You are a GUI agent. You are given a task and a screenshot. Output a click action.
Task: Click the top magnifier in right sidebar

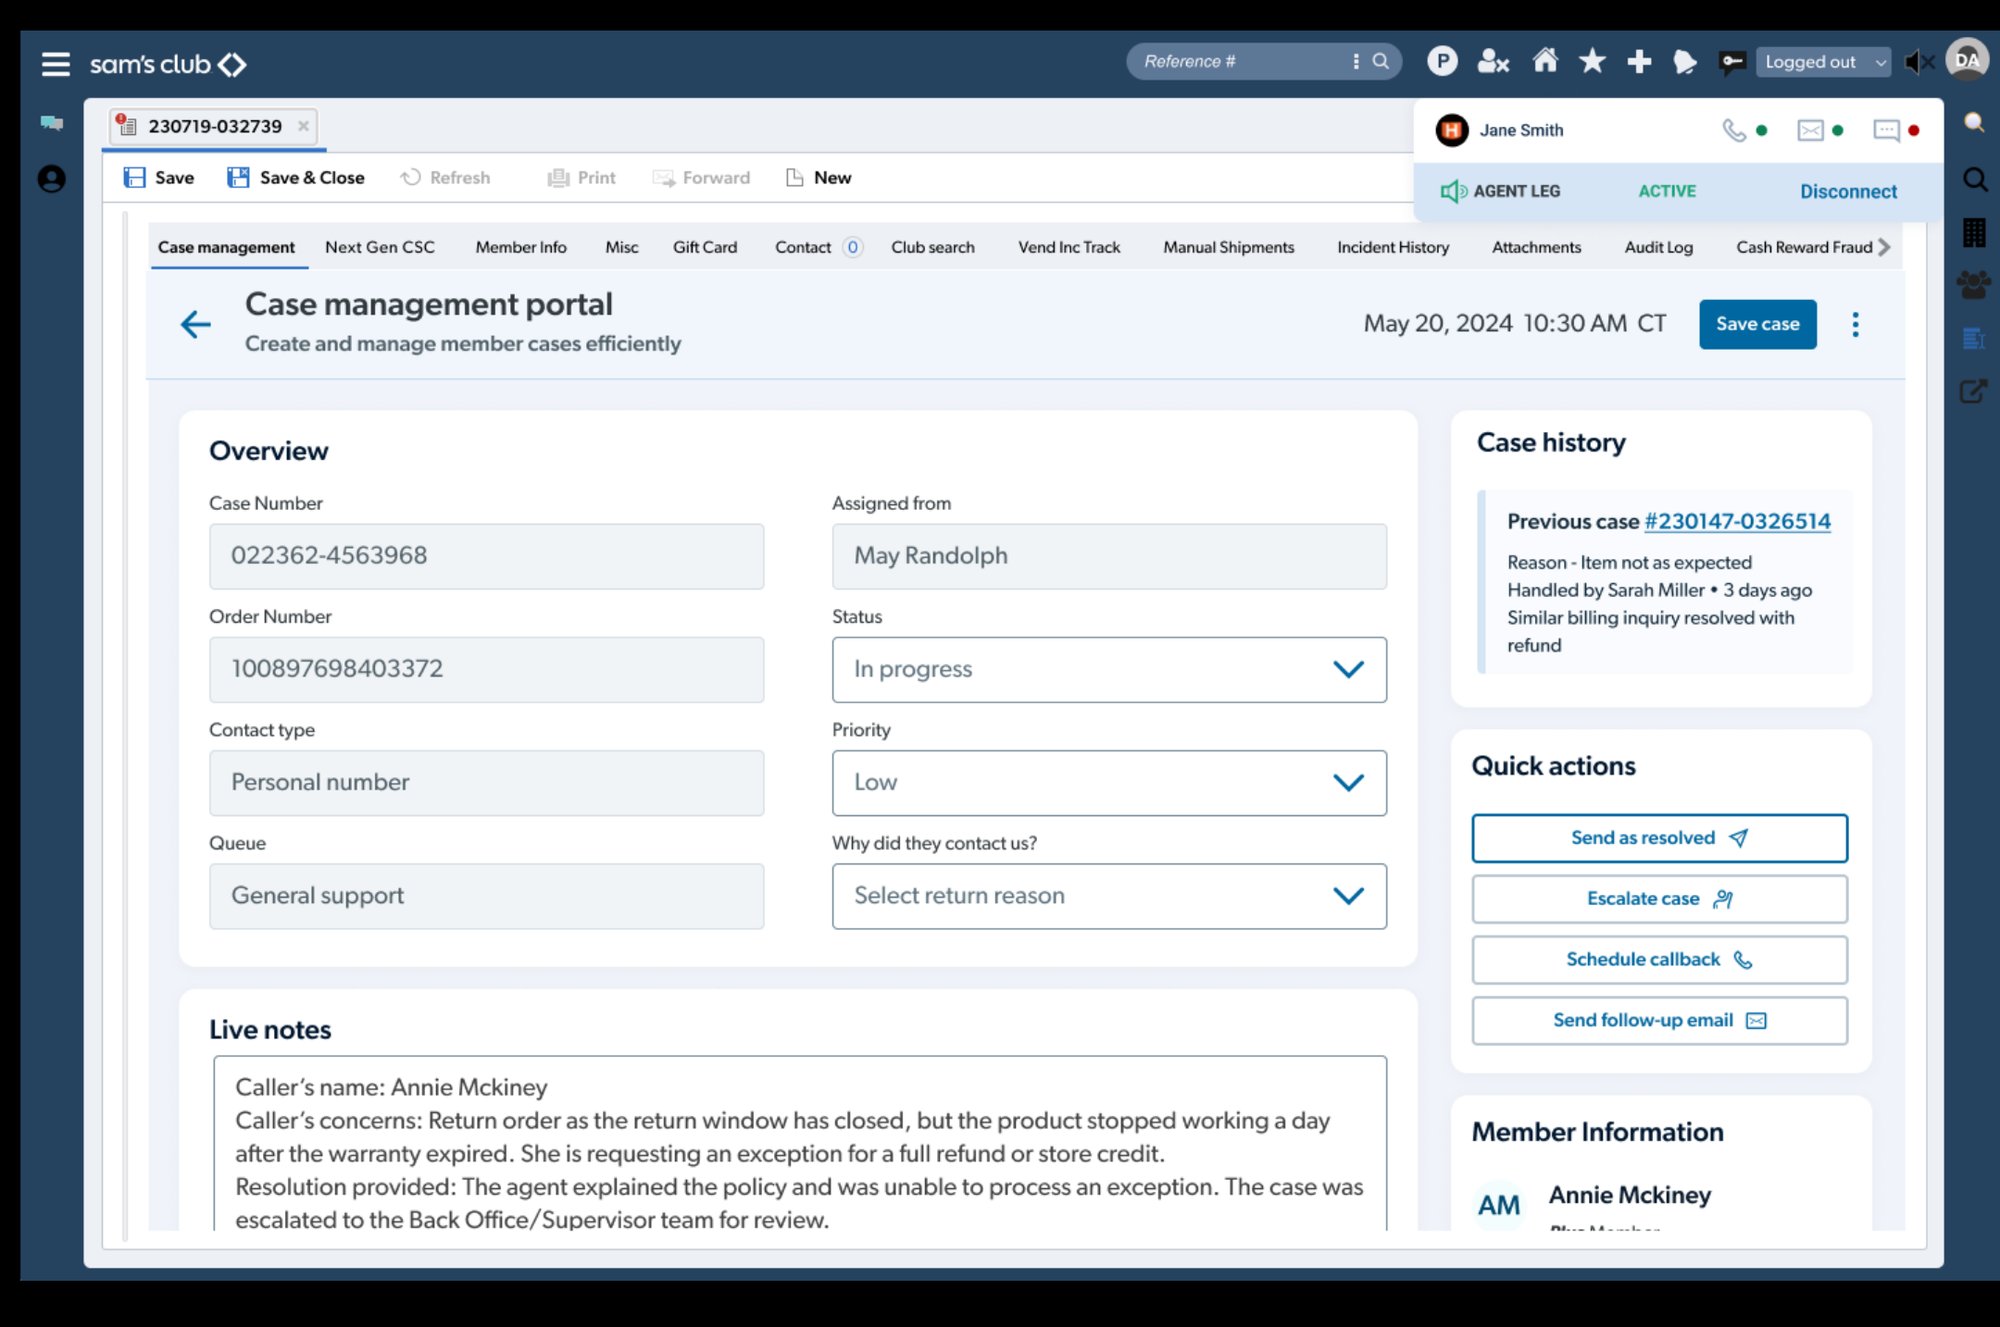tap(1974, 122)
